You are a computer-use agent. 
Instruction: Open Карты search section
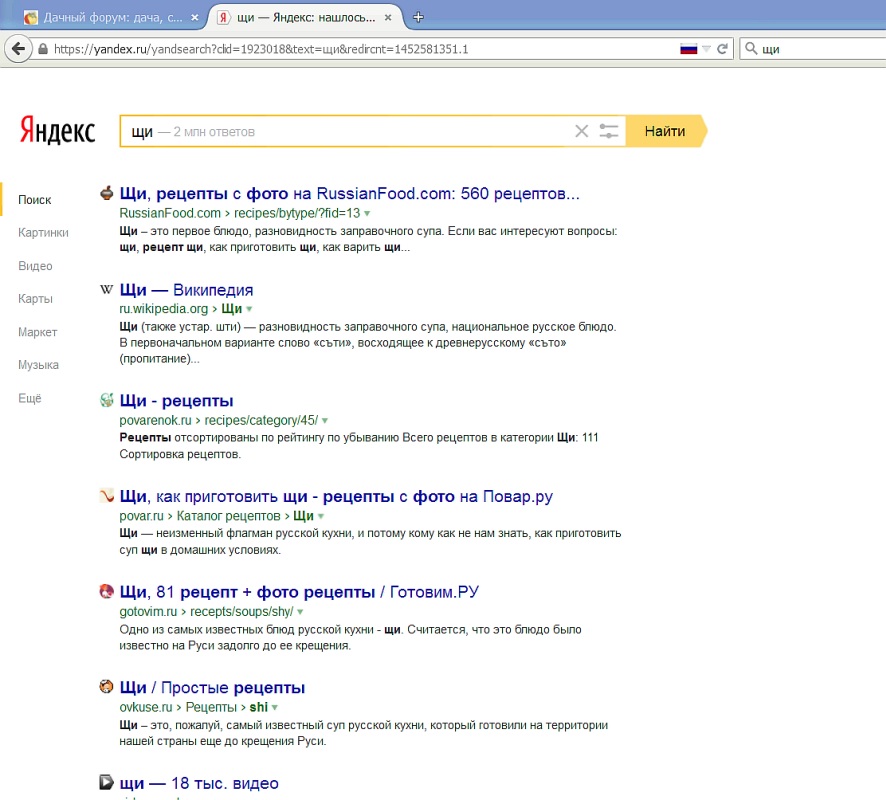35,298
